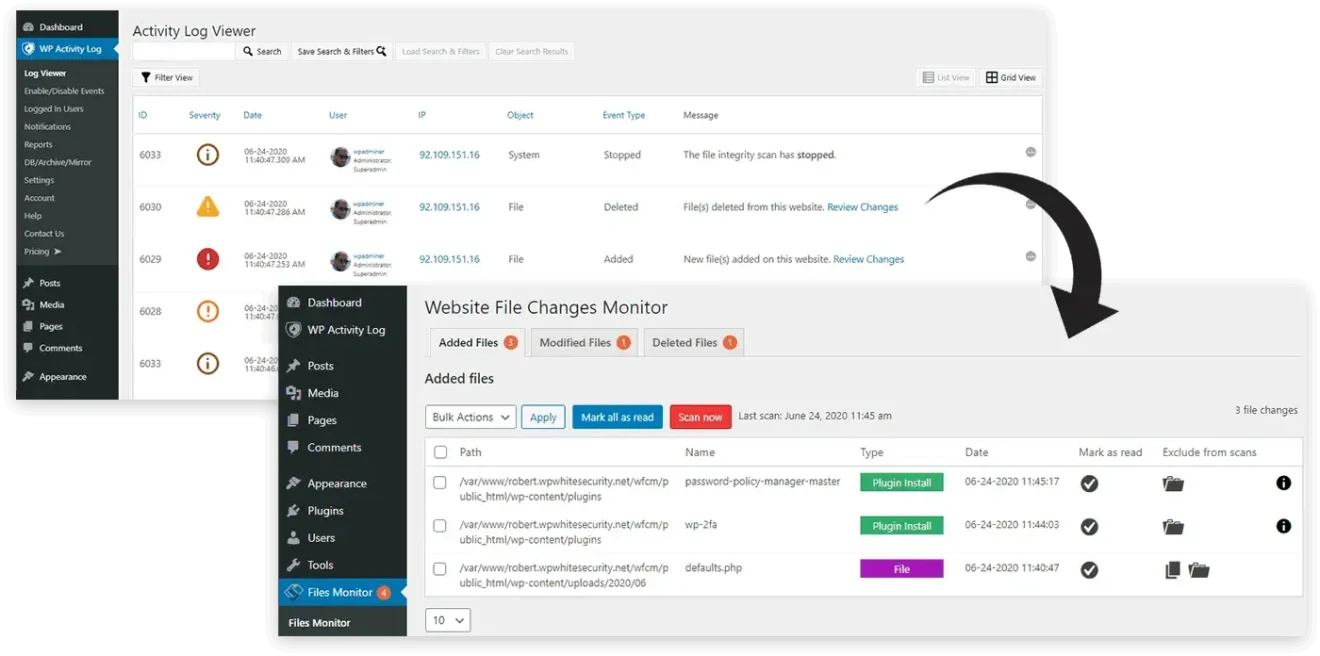Click Mark all as read button
The image size is (1320, 656).
[617, 417]
